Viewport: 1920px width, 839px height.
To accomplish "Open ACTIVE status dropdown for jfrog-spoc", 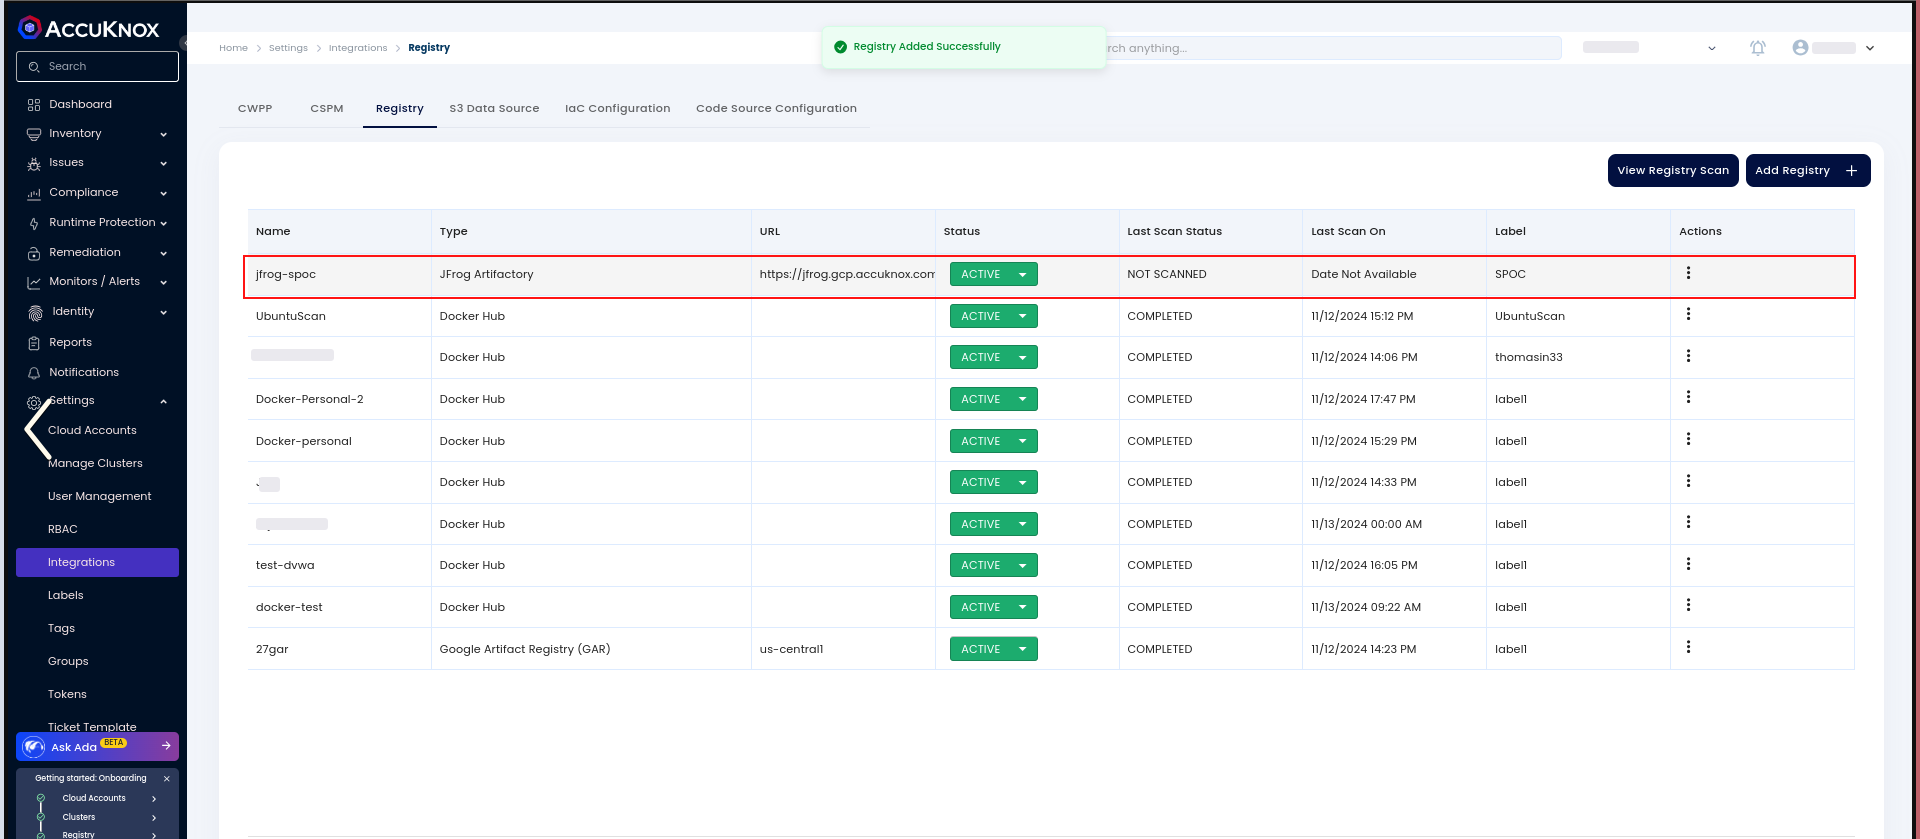I will click(993, 274).
